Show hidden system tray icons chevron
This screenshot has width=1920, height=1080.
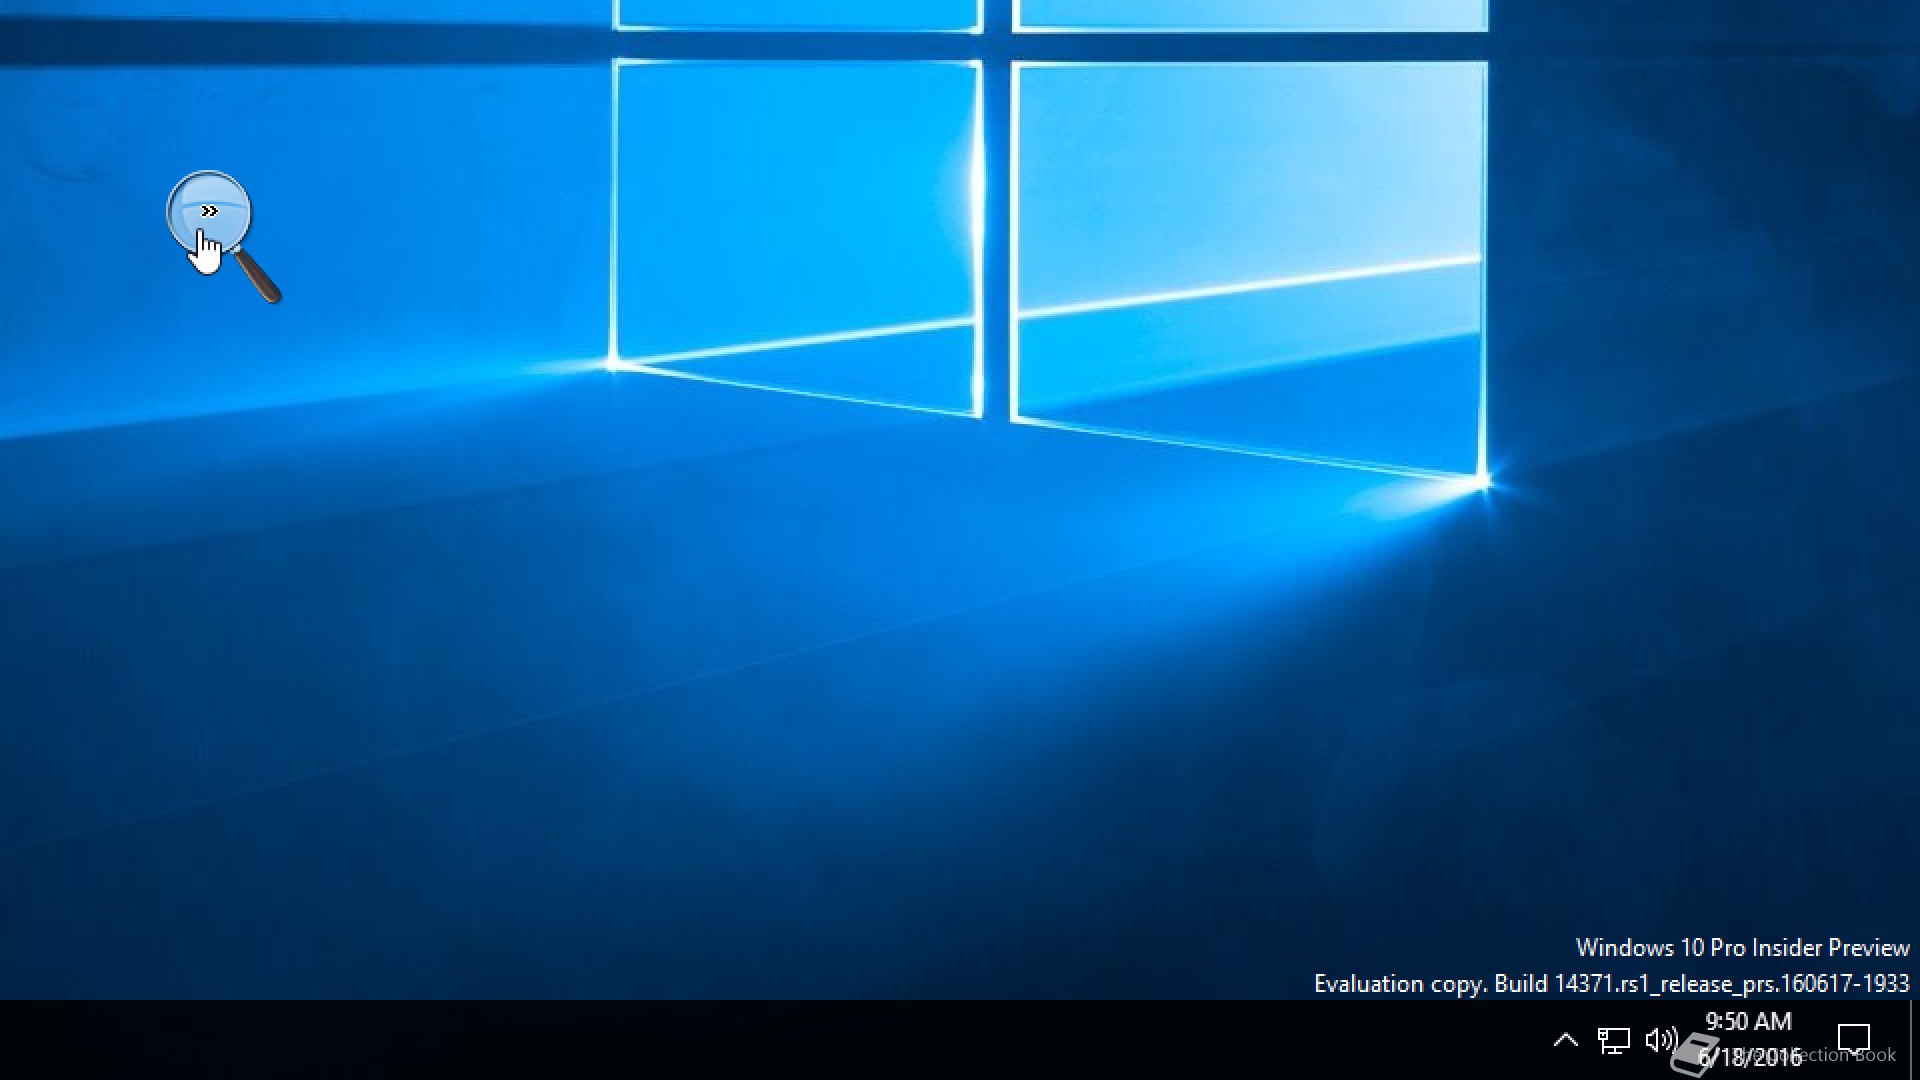point(1565,1040)
